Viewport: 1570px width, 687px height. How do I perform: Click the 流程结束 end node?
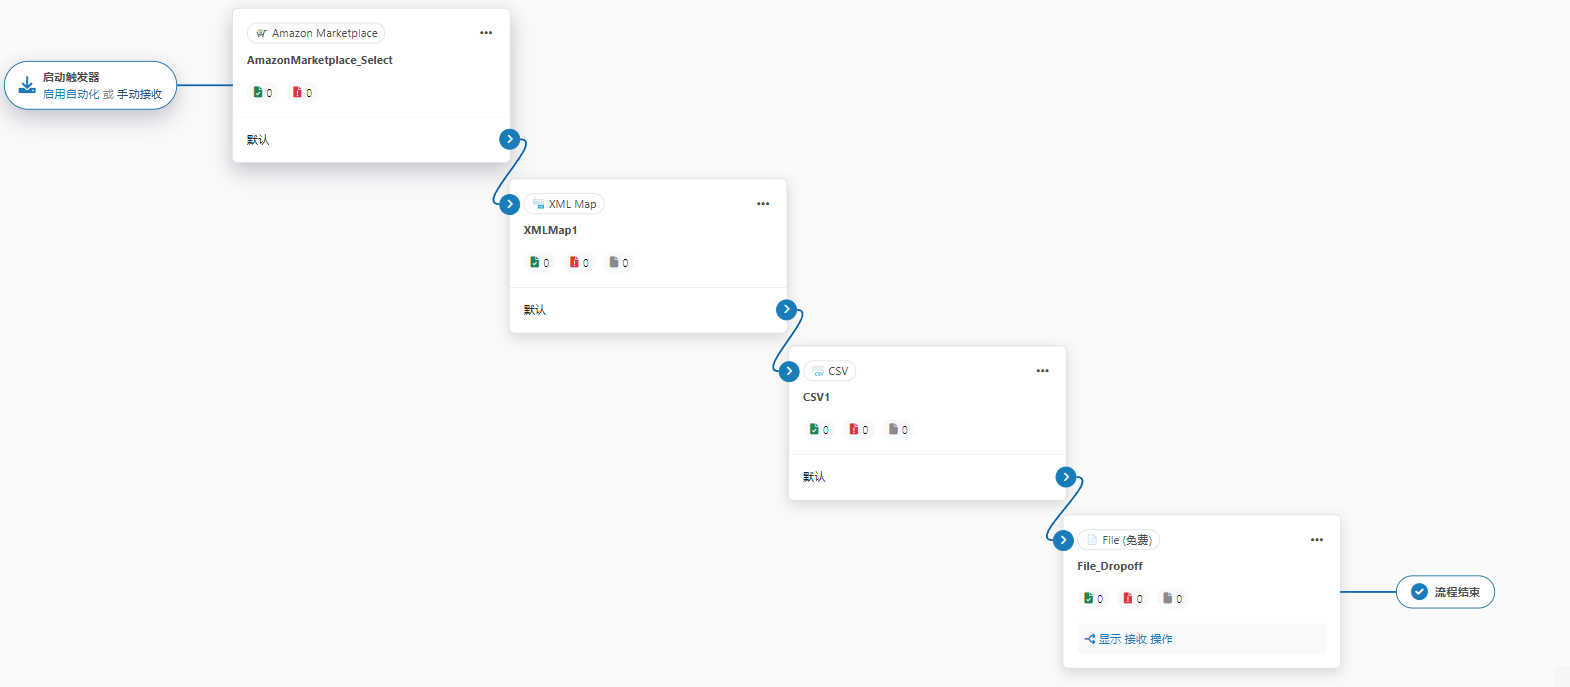click(1445, 592)
